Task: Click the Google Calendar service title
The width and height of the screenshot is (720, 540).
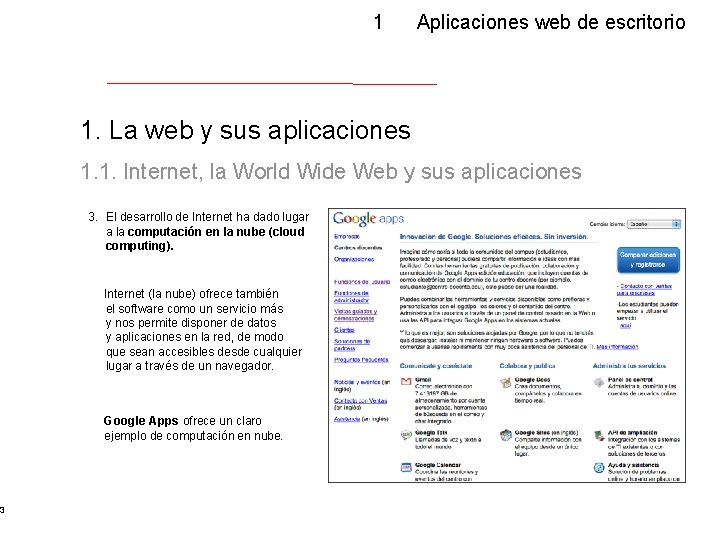Action: pos(438,465)
